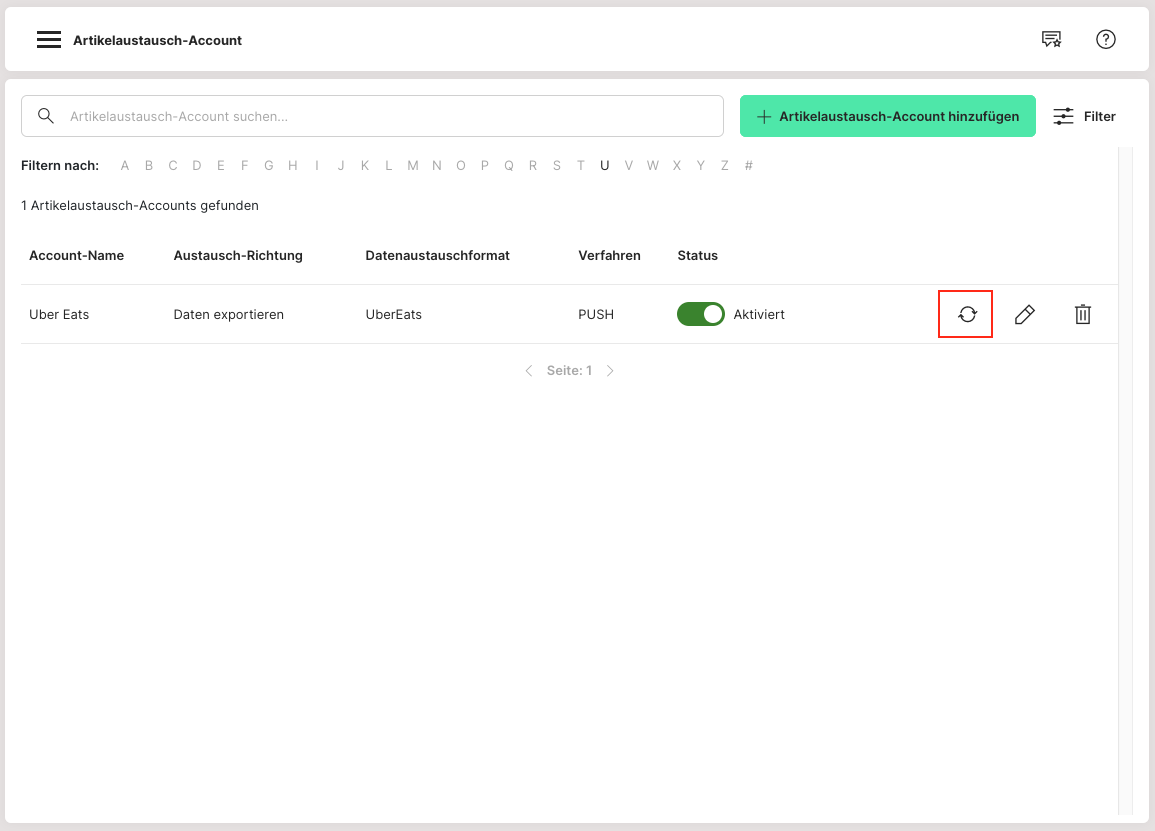
Task: Delete Uber Eats account via trash icon
Action: (1082, 315)
